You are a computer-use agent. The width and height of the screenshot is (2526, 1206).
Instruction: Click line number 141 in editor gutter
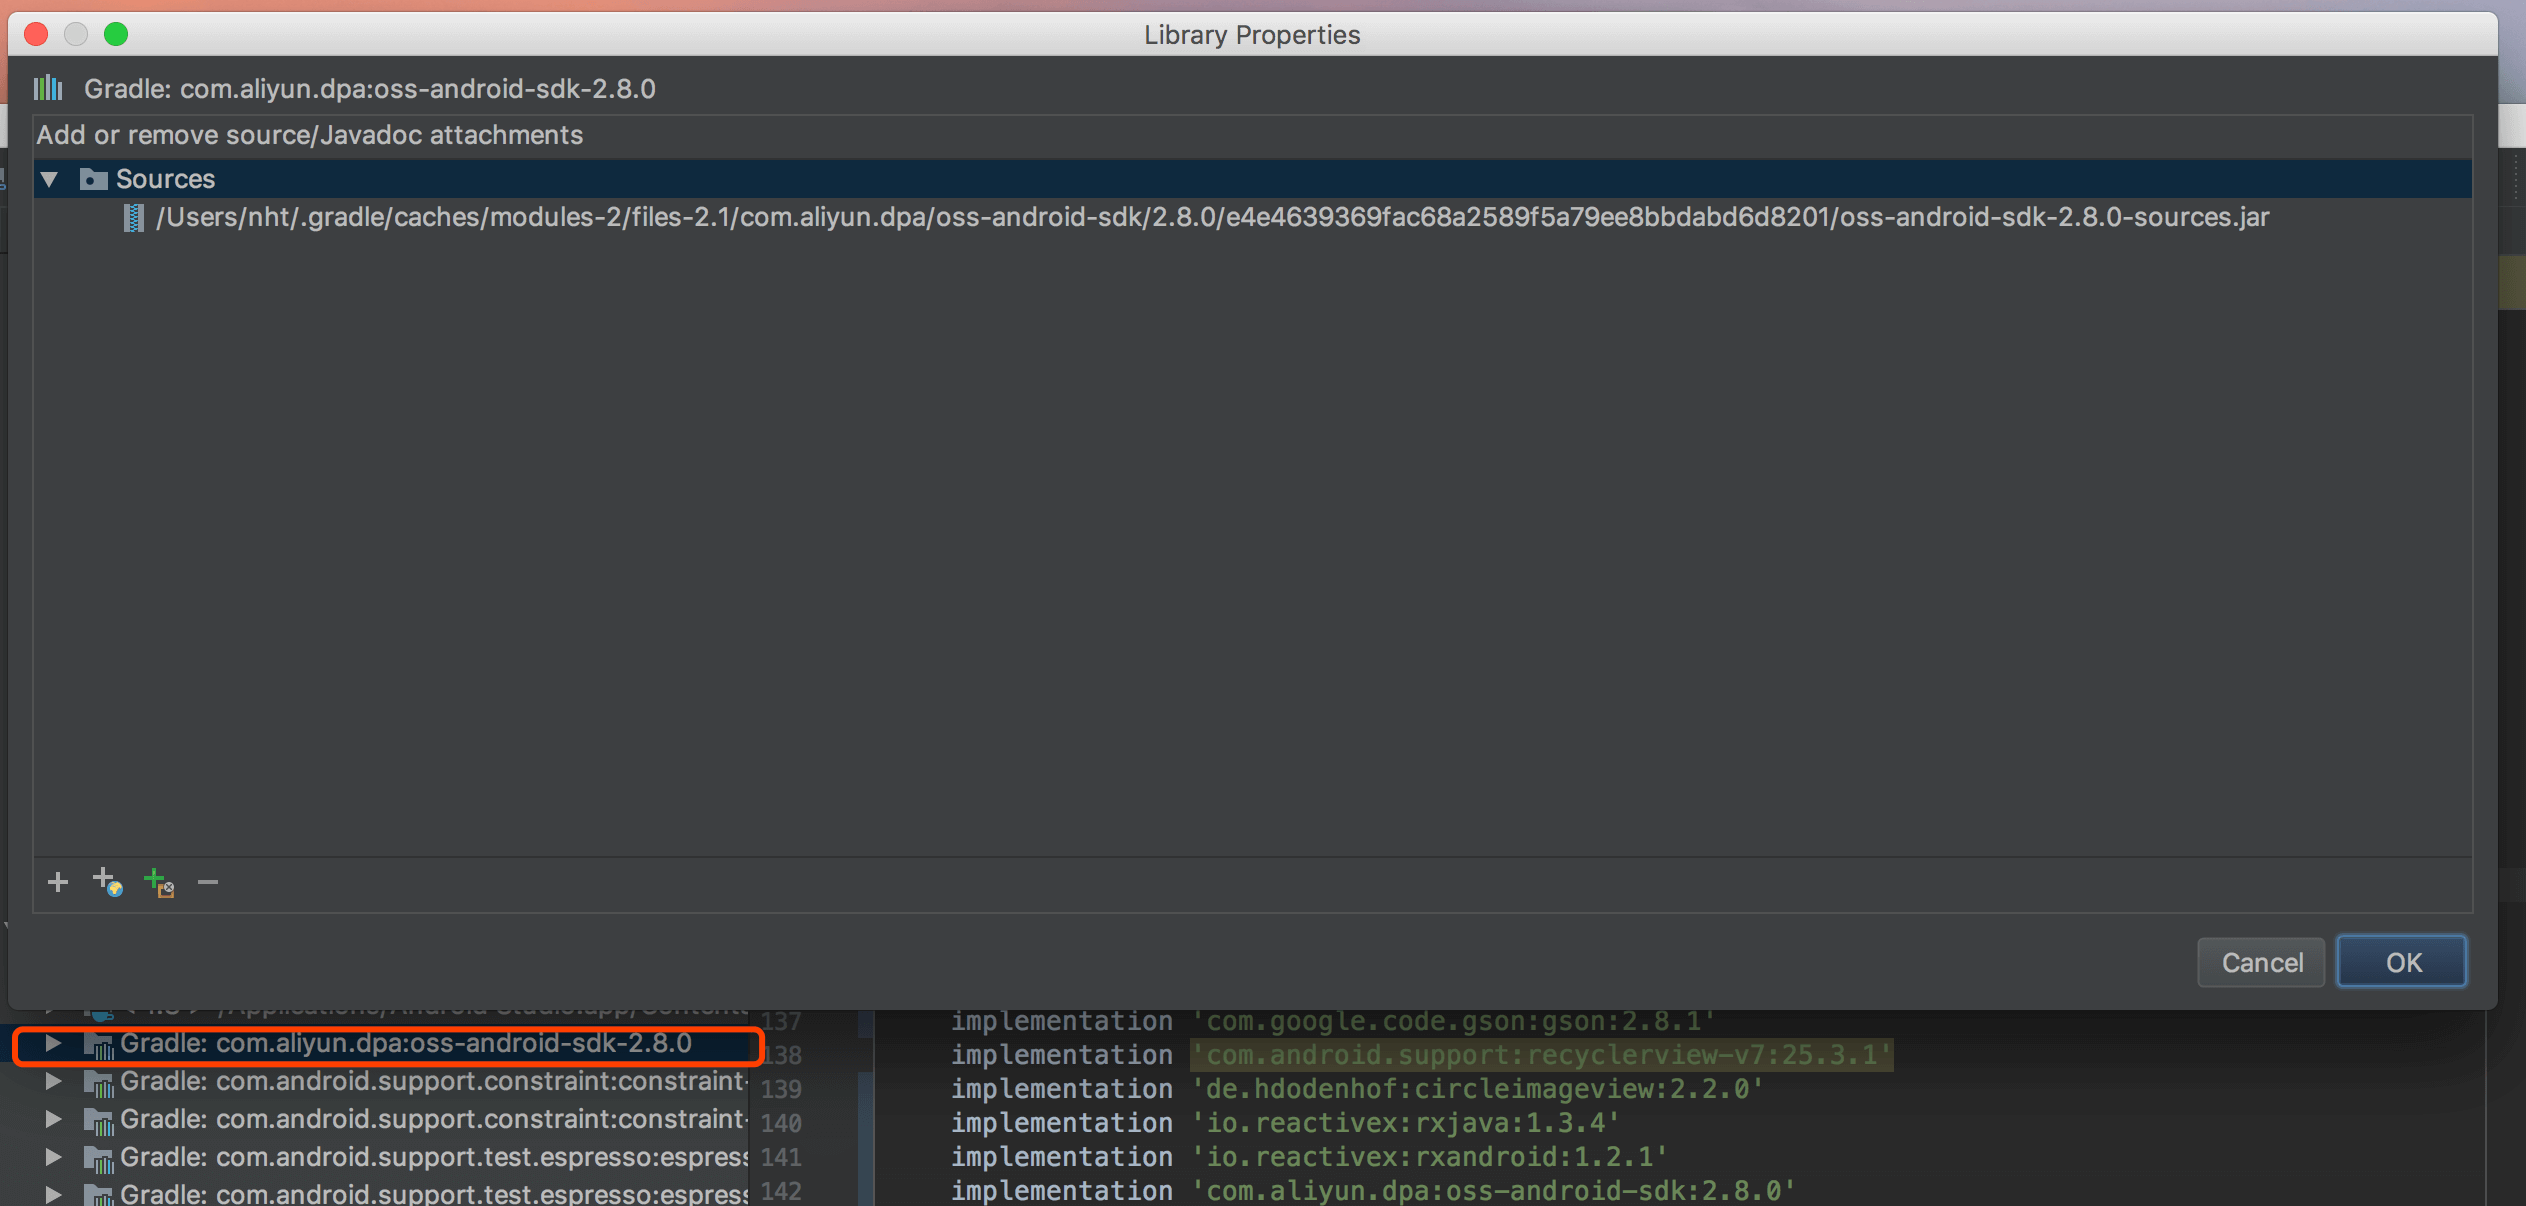point(781,1157)
